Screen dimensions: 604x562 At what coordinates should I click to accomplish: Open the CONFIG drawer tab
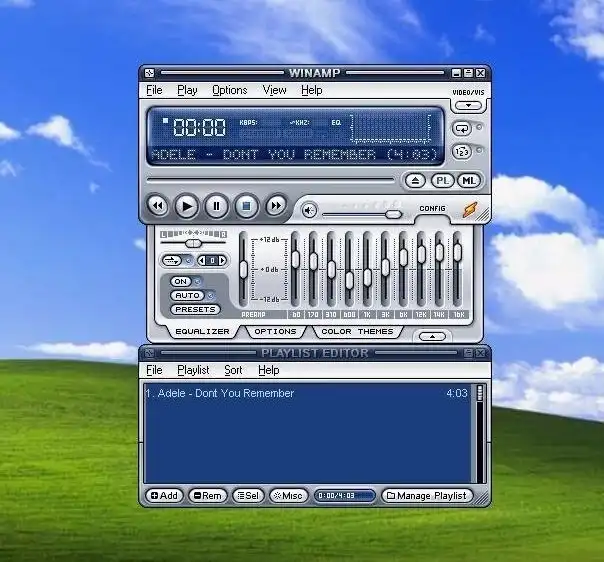(x=432, y=208)
